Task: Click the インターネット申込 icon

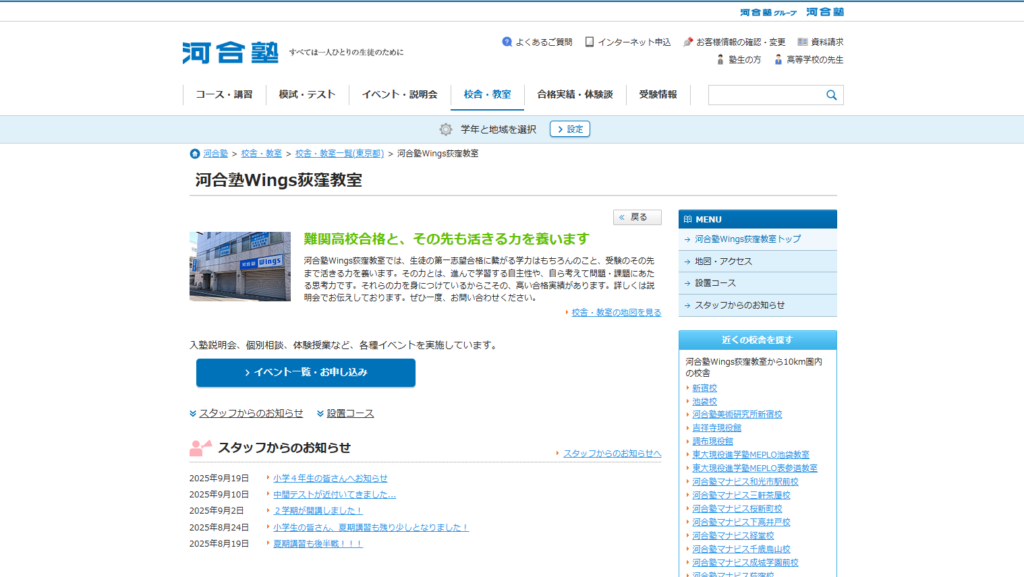Action: point(590,42)
